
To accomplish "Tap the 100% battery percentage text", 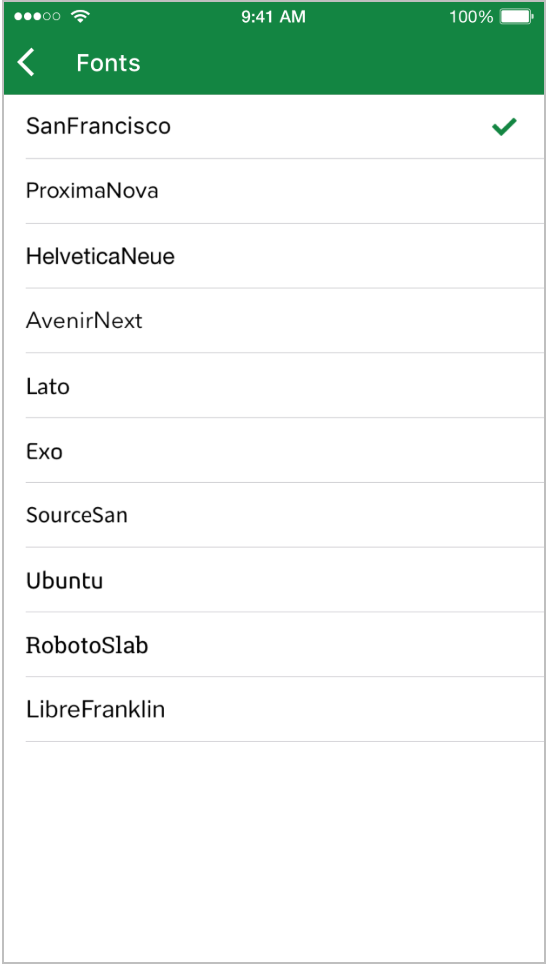I will point(471,17).
